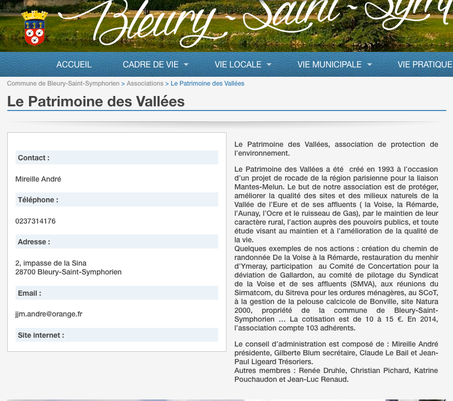Click the intro text 'association de protection de l'environnement'
This screenshot has height=401, width=453.
pos(336,149)
